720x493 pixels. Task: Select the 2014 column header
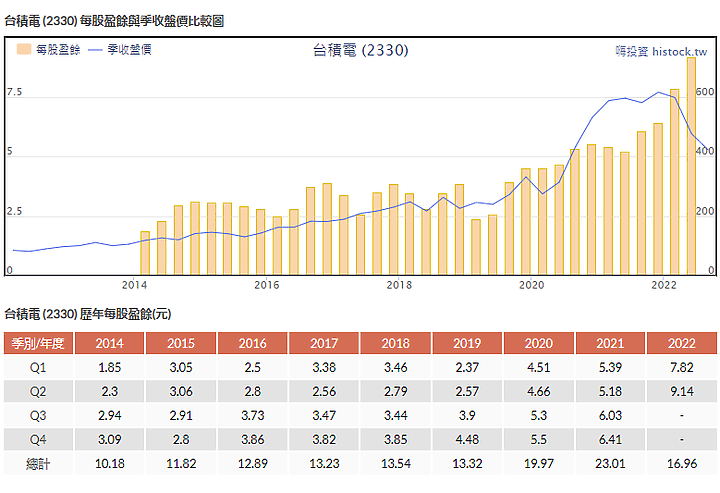point(109,343)
